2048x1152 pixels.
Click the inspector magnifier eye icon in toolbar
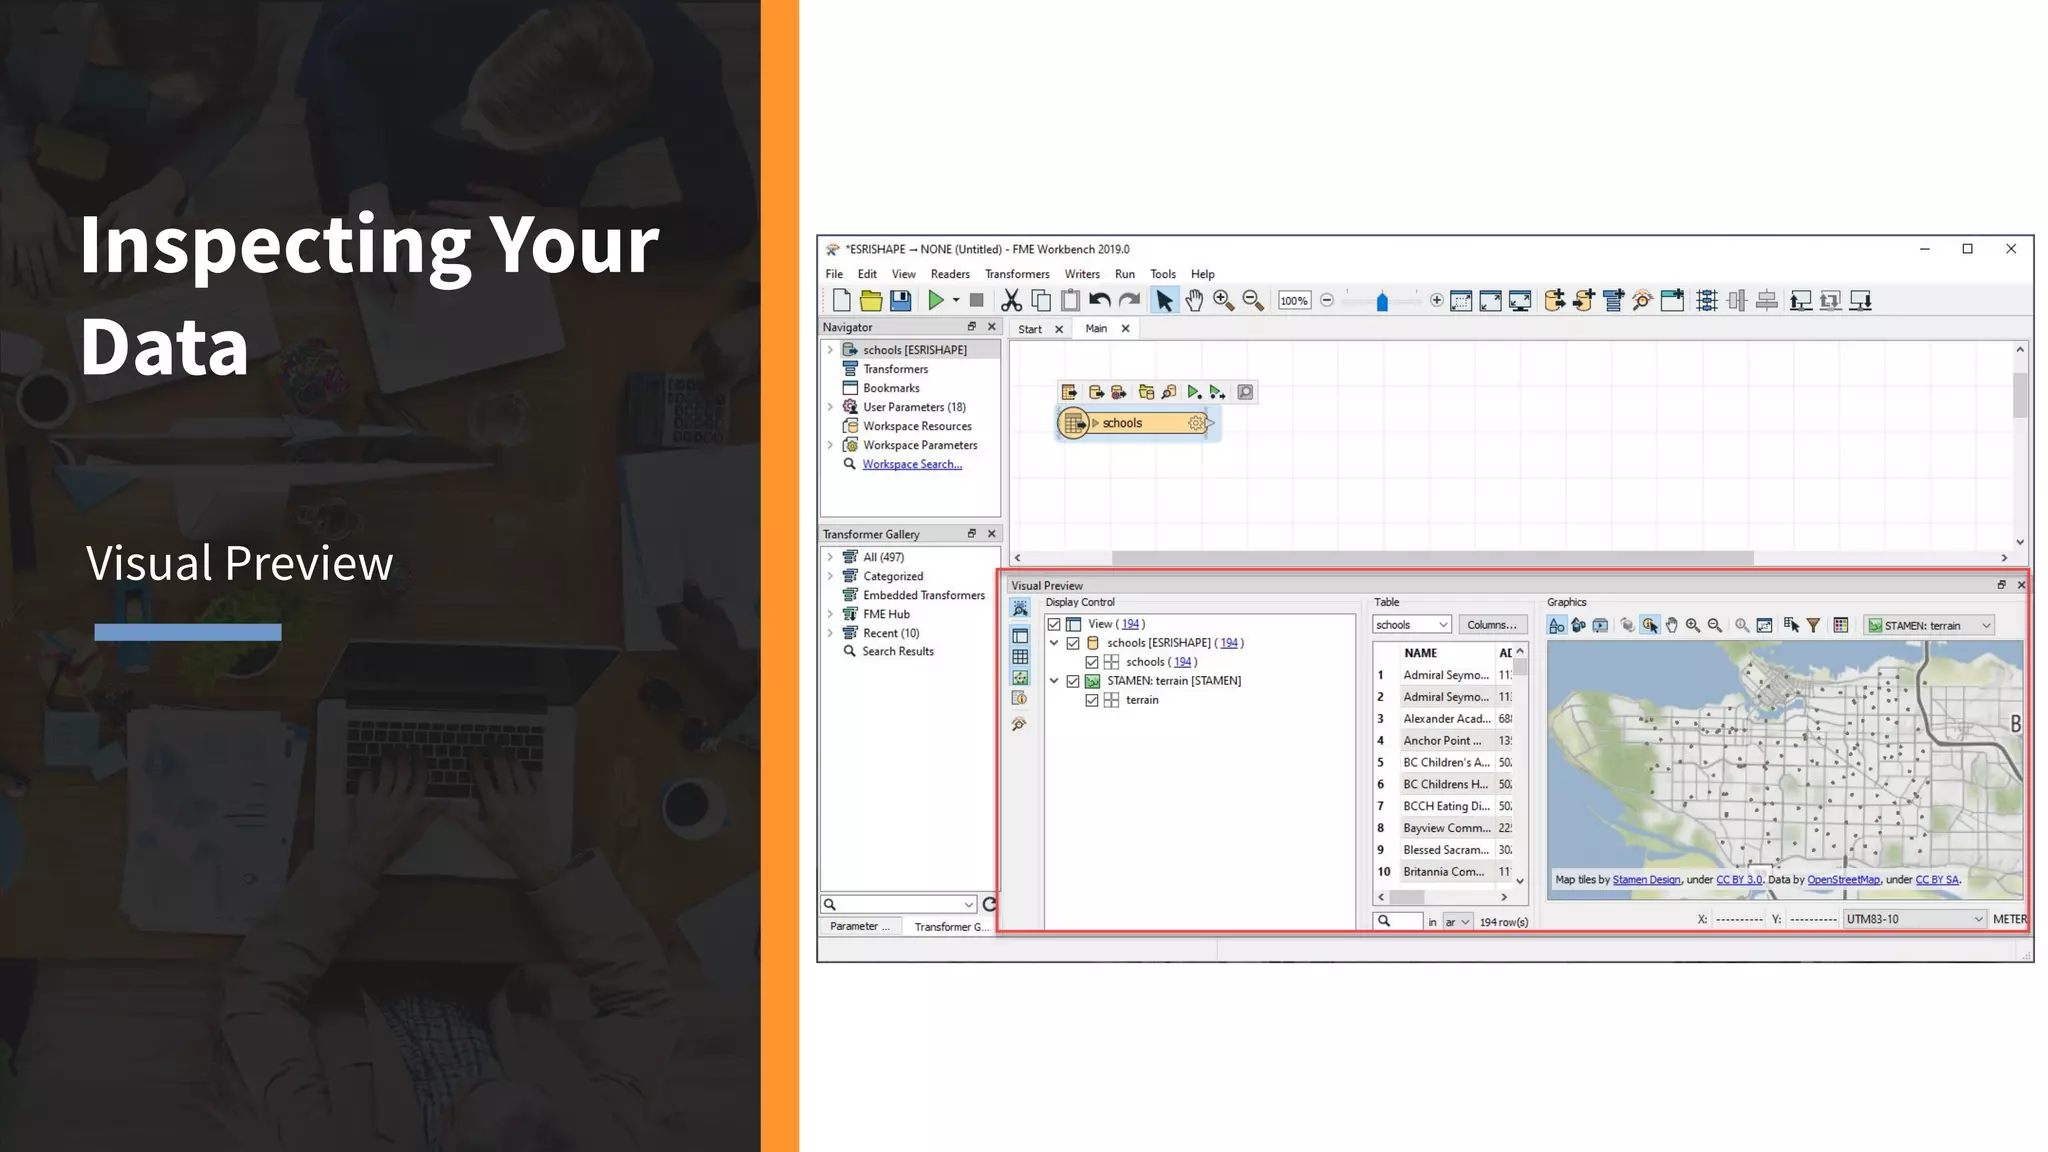pyautogui.click(x=1642, y=301)
